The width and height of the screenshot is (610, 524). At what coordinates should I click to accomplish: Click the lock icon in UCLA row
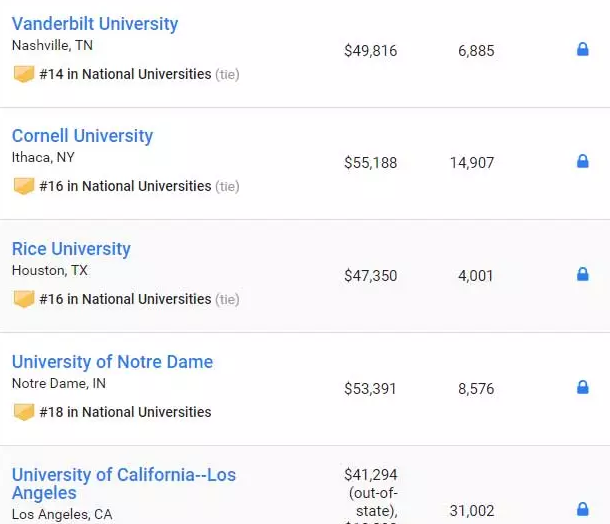pos(583,509)
